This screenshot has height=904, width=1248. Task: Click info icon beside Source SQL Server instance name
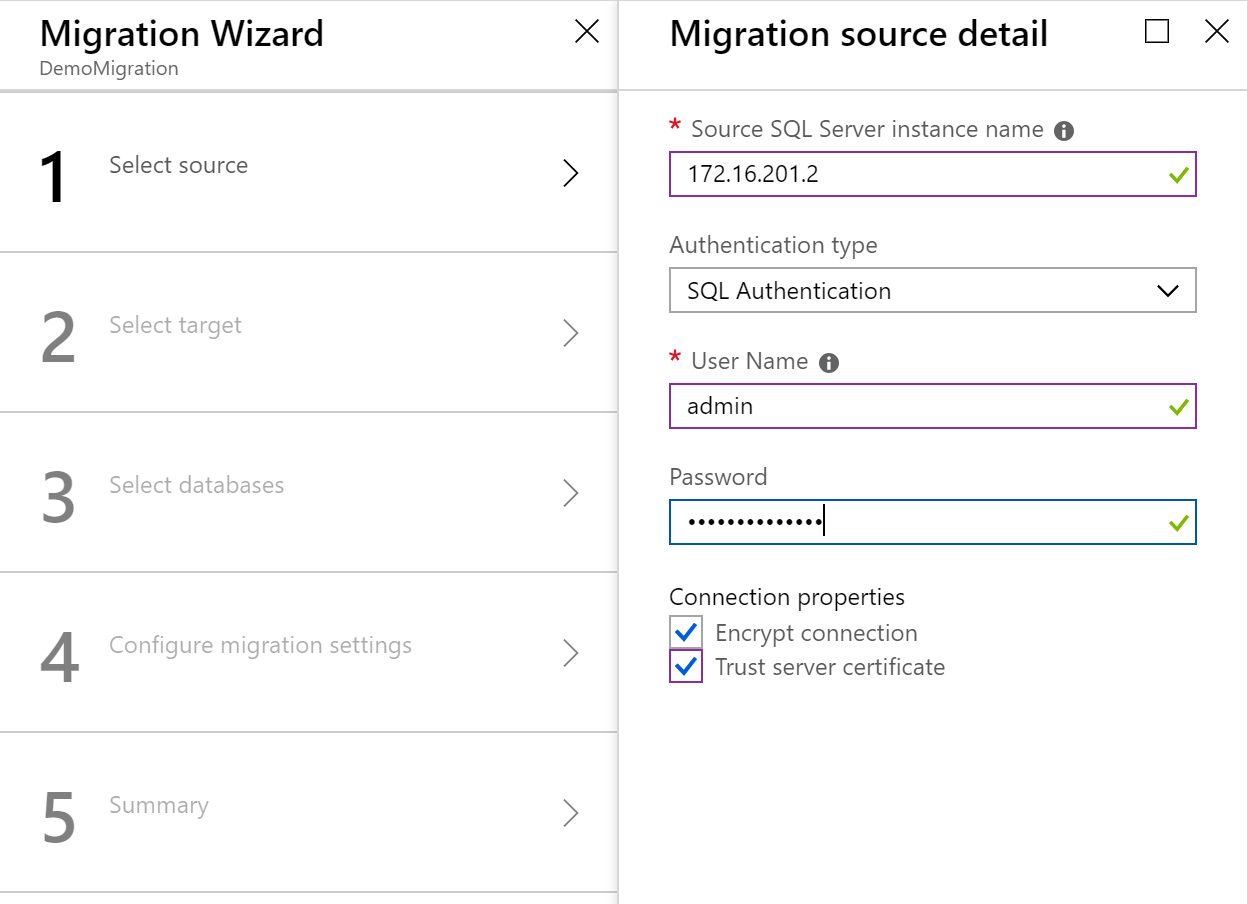(1064, 131)
